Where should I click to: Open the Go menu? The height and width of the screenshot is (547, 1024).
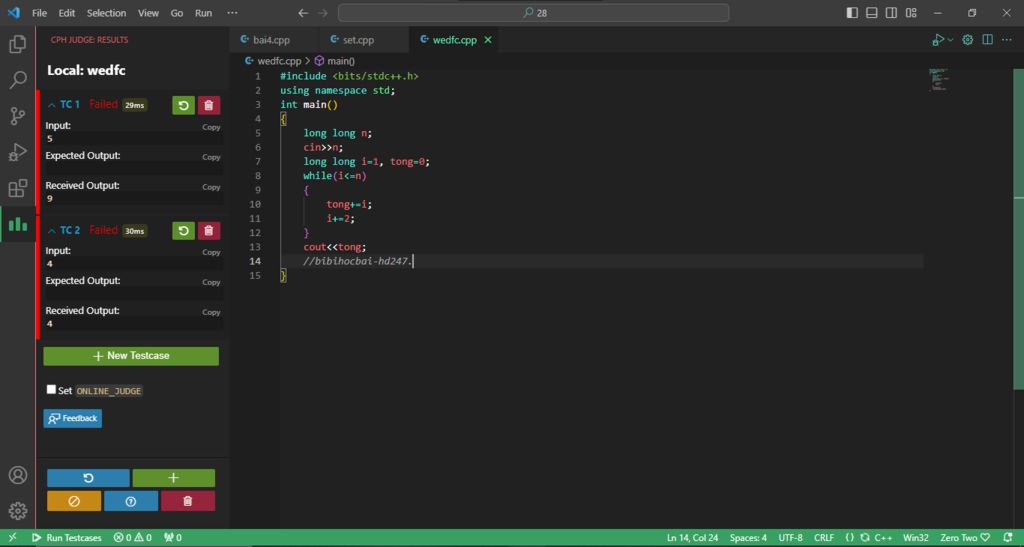177,13
